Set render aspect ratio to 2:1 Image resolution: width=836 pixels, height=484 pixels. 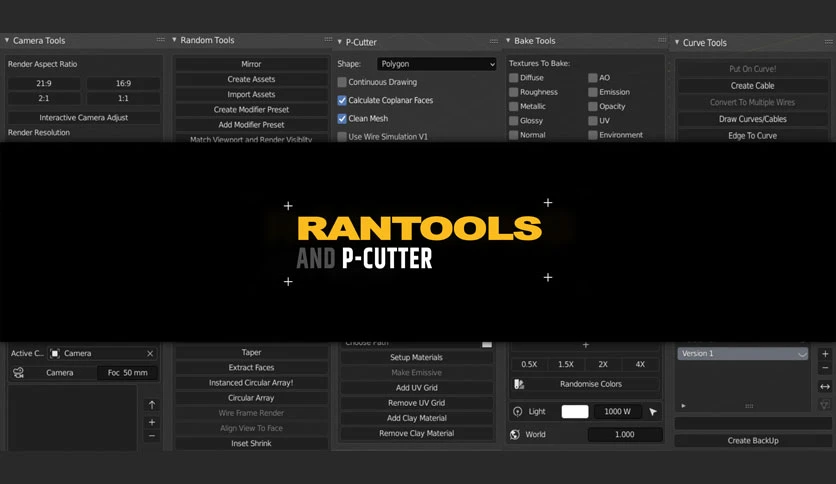point(44,99)
